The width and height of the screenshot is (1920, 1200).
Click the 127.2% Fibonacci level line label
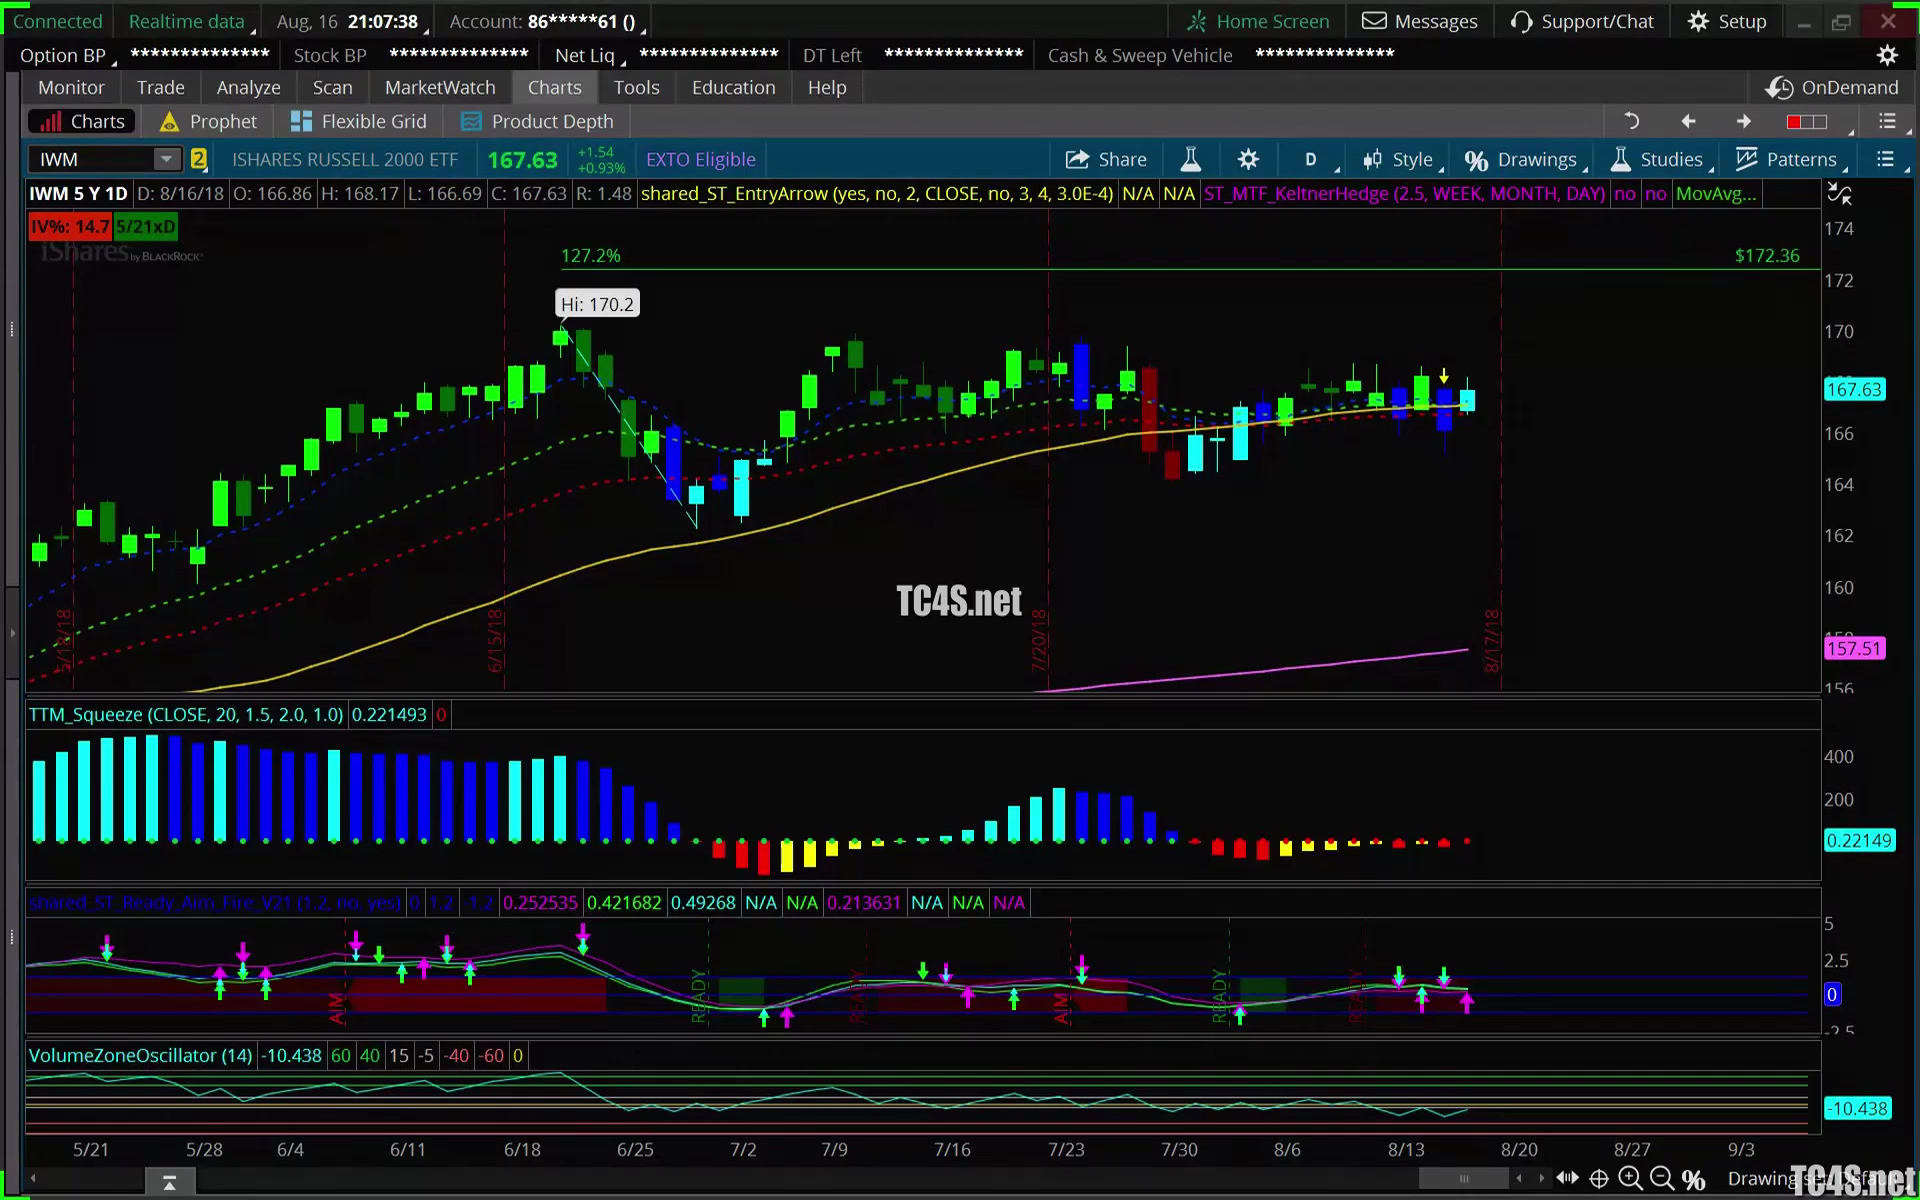click(x=591, y=256)
